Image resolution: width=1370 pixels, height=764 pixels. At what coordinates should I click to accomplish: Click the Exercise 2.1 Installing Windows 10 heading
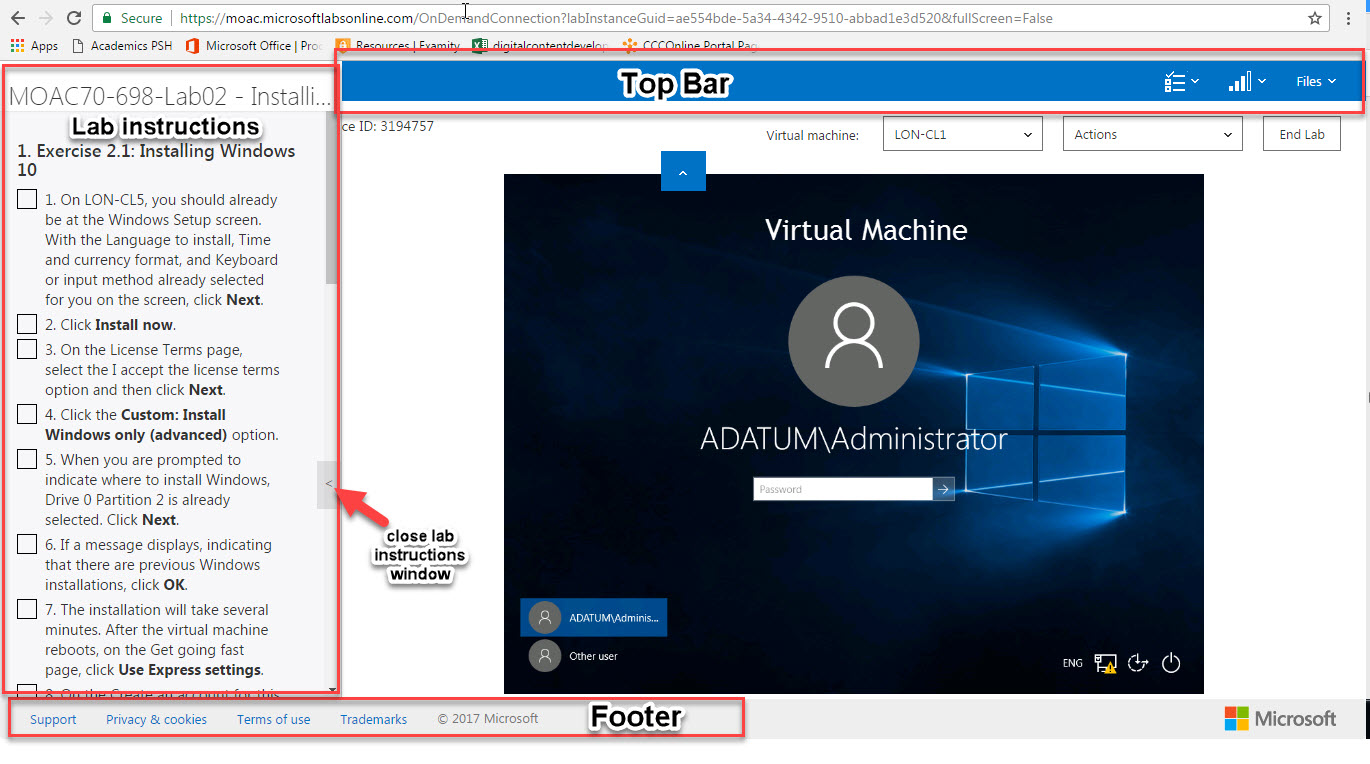click(x=156, y=160)
